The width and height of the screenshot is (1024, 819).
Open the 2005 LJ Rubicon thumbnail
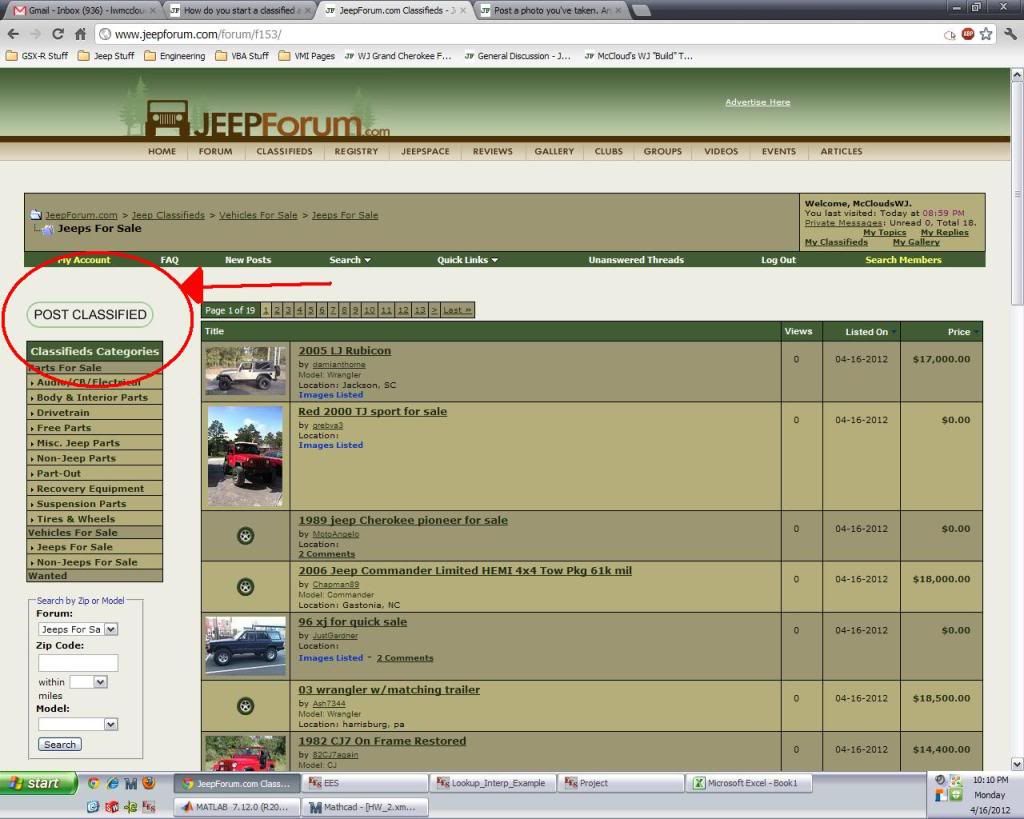(x=246, y=371)
